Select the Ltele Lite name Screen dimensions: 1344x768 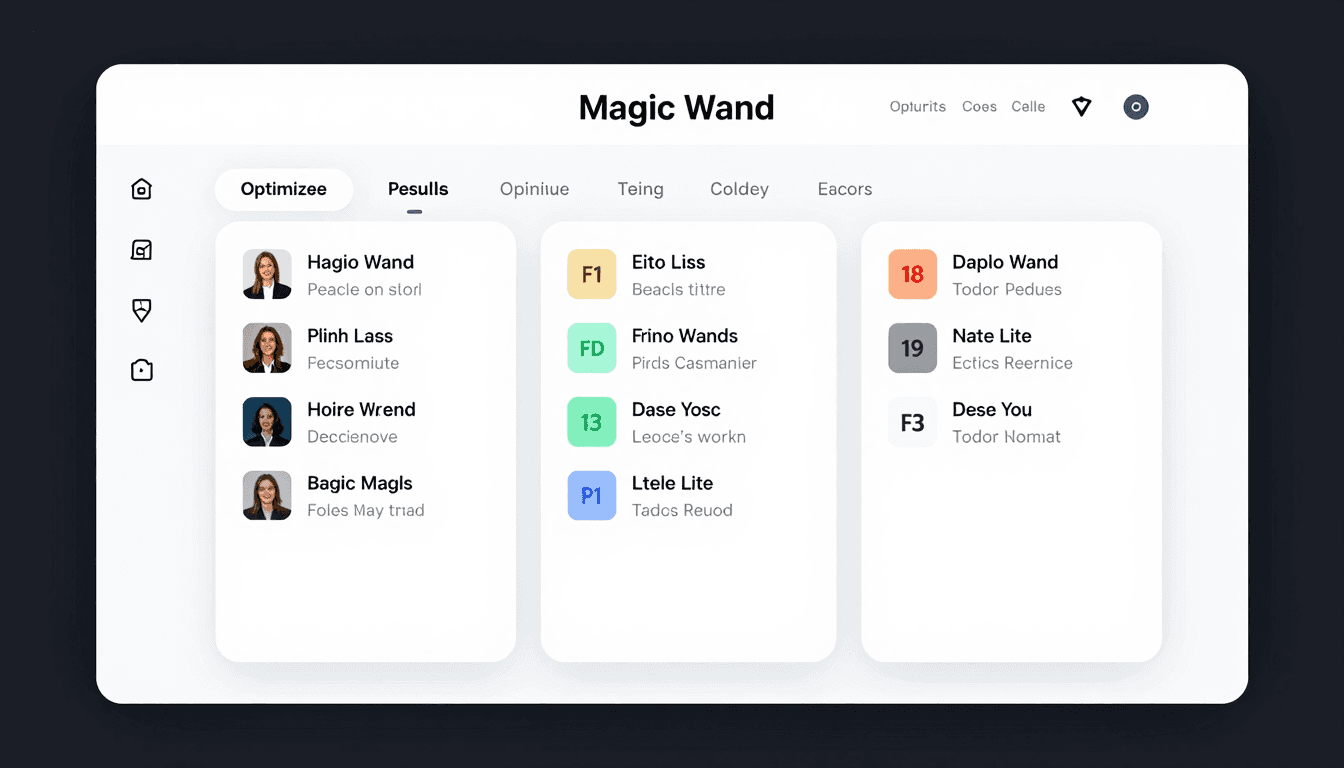coord(673,483)
